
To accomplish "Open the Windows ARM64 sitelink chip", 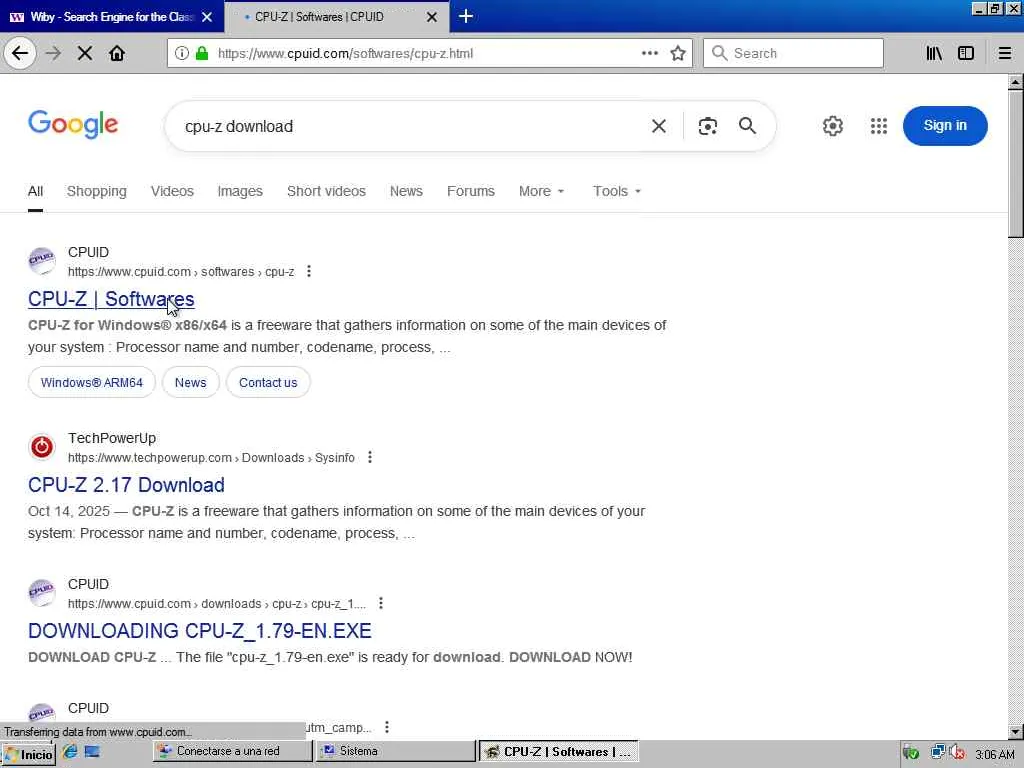I will (x=91, y=383).
